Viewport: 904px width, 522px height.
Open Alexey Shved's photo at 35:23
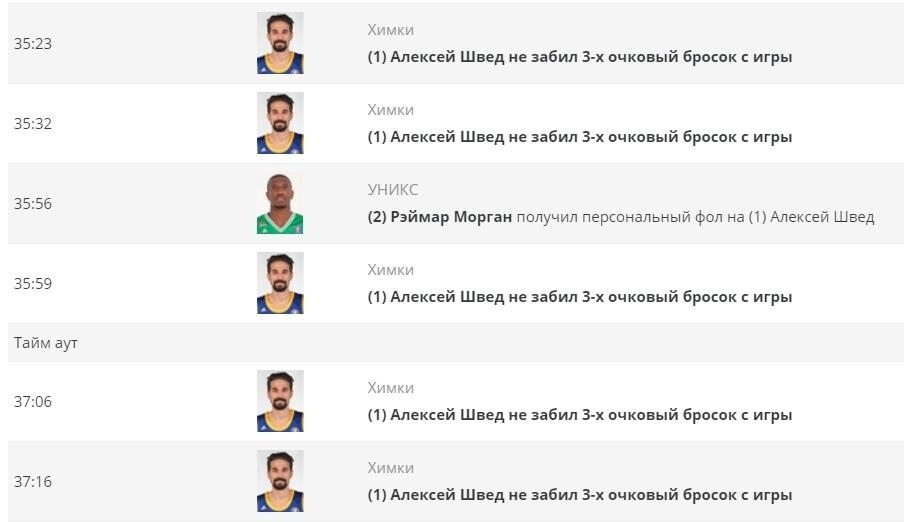[280, 43]
